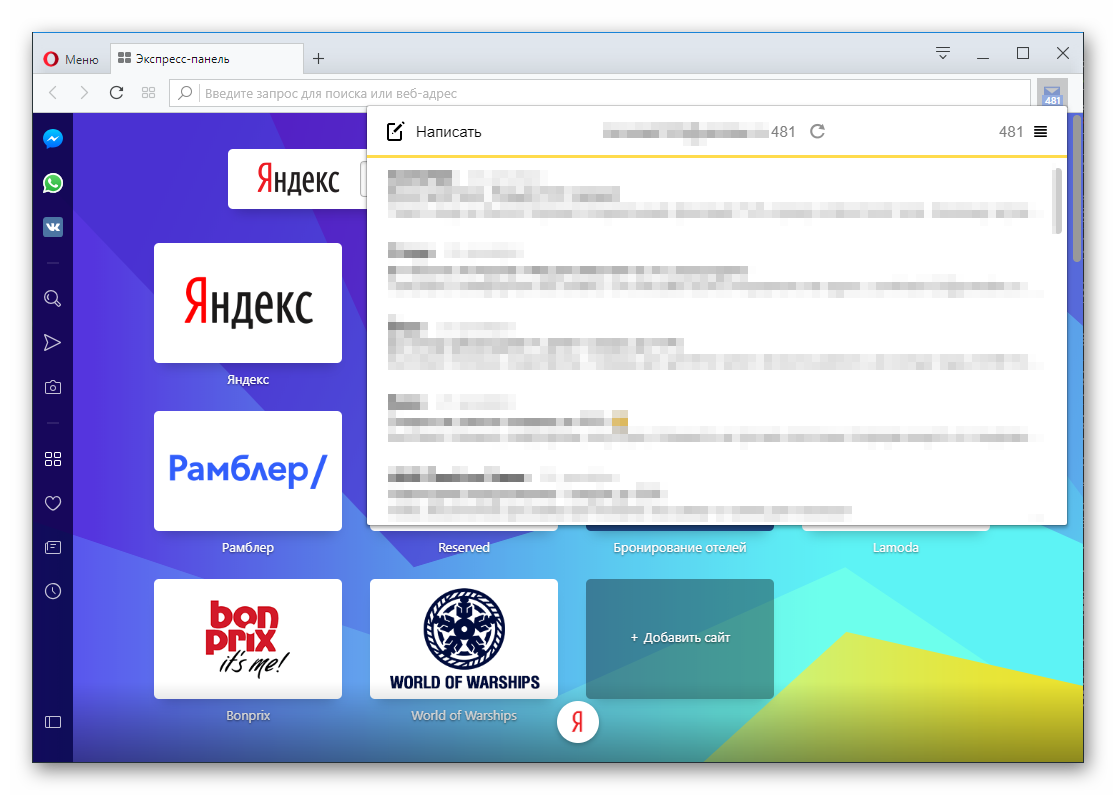Open history clock icon in sidebar
Viewport: 1116px width, 795px height.
tap(53, 591)
